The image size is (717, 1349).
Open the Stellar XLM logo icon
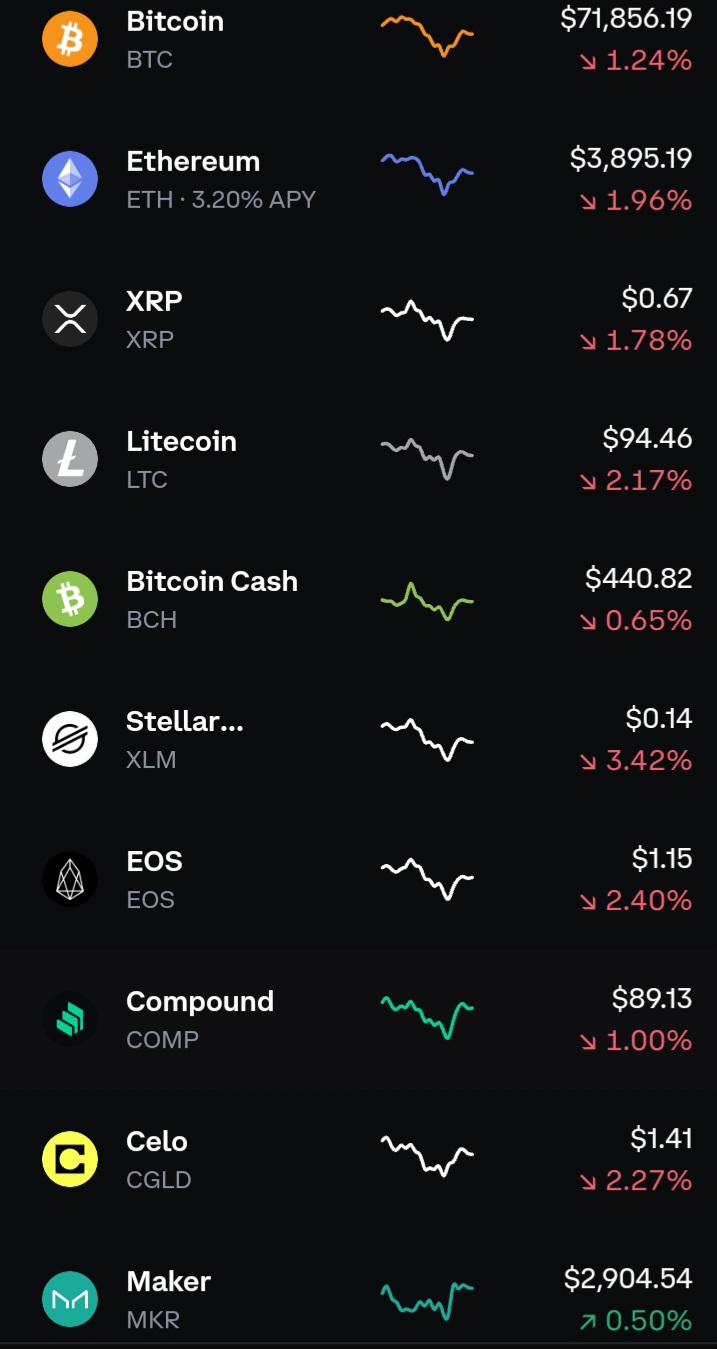tap(70, 740)
